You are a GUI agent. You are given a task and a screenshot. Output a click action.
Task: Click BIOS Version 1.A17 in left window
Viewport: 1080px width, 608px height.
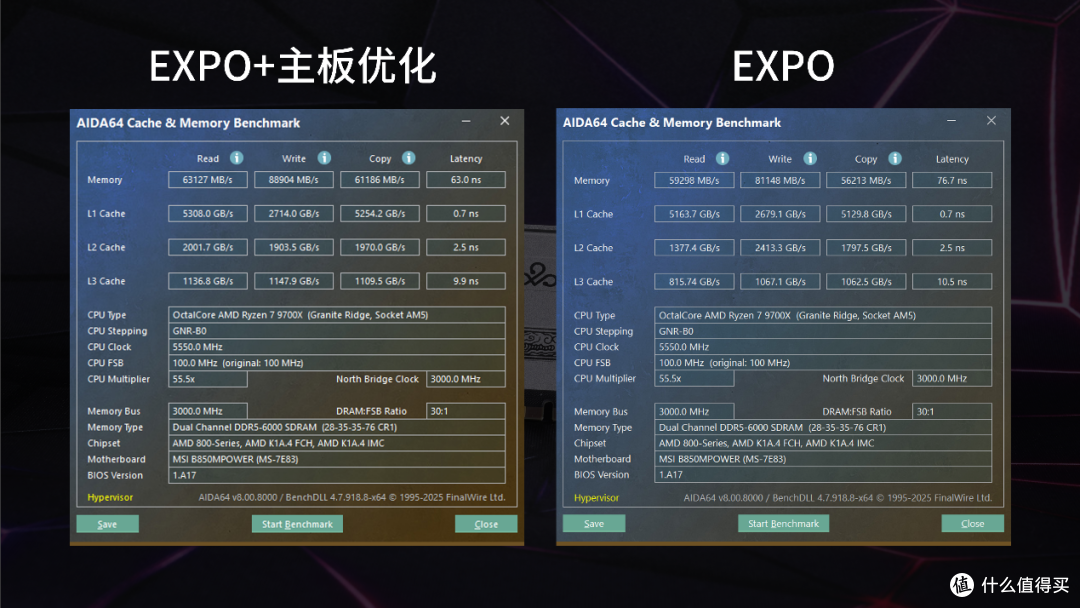[337, 475]
